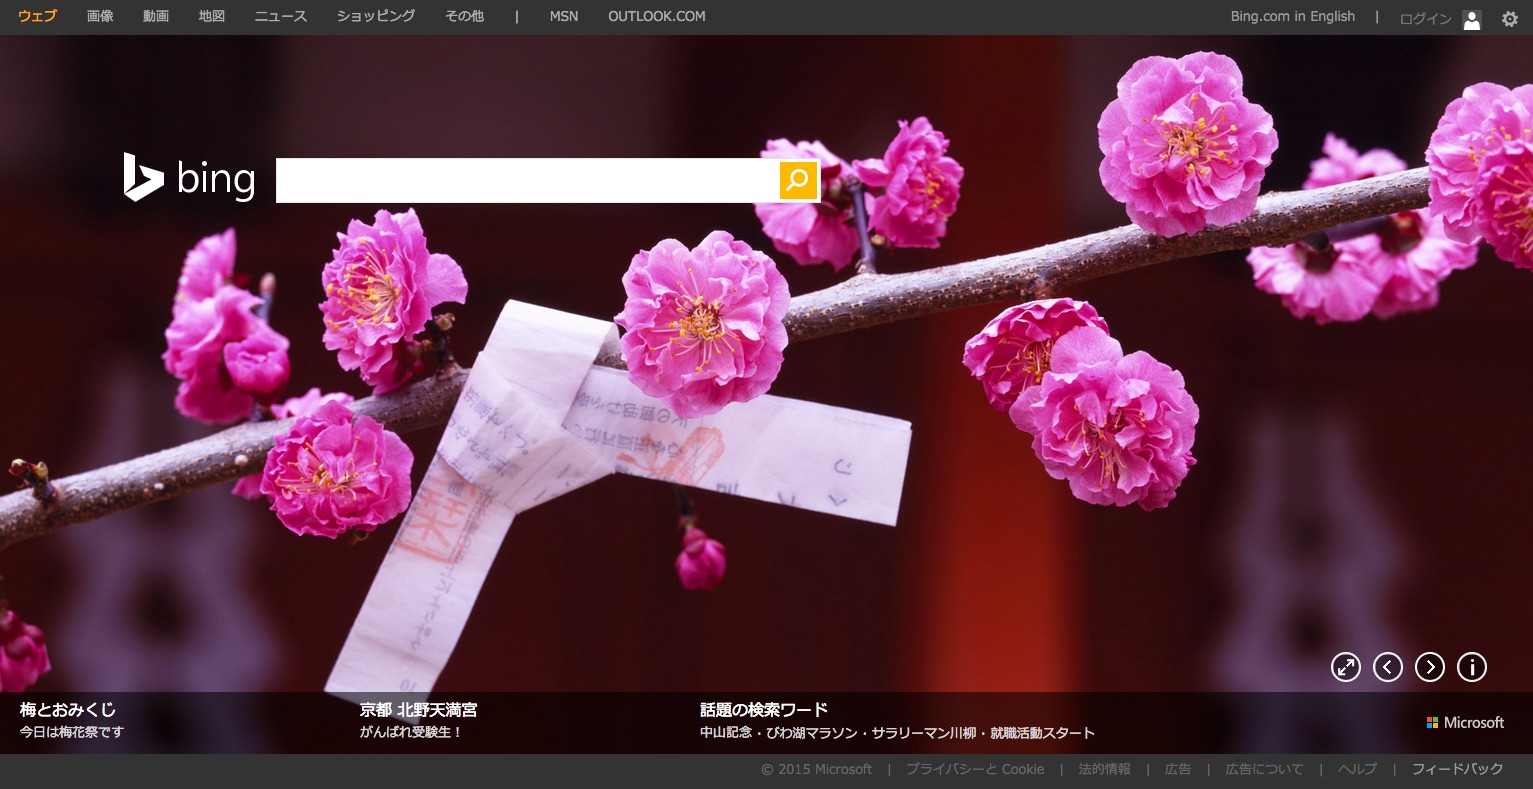The width and height of the screenshot is (1533, 789).
Task: Switch to the 動画 (Videos) tab
Action: 156,16
